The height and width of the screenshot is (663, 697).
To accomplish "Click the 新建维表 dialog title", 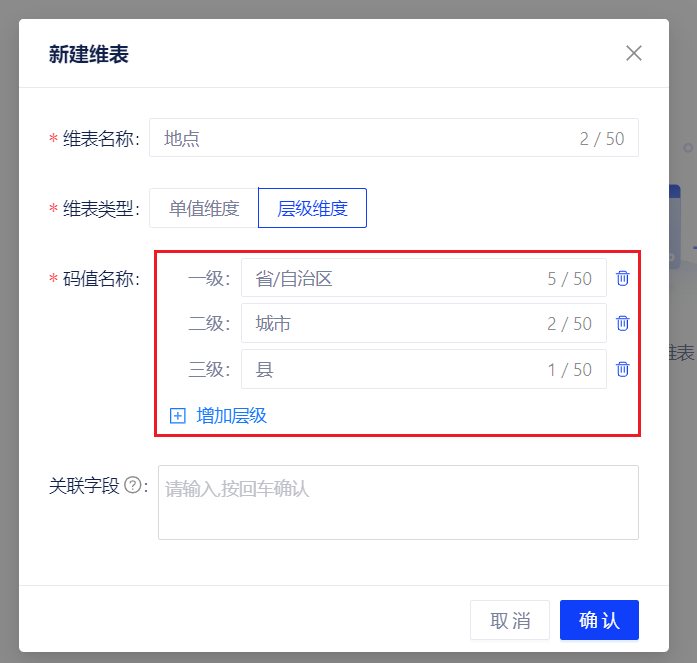I will coord(89,54).
